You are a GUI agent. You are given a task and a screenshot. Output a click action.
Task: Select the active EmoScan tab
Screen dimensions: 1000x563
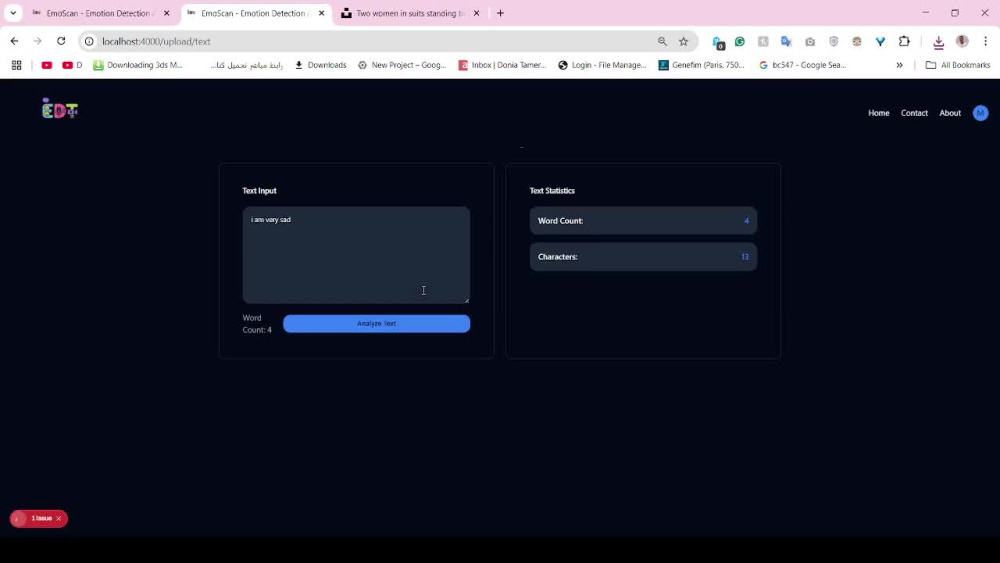(x=256, y=13)
